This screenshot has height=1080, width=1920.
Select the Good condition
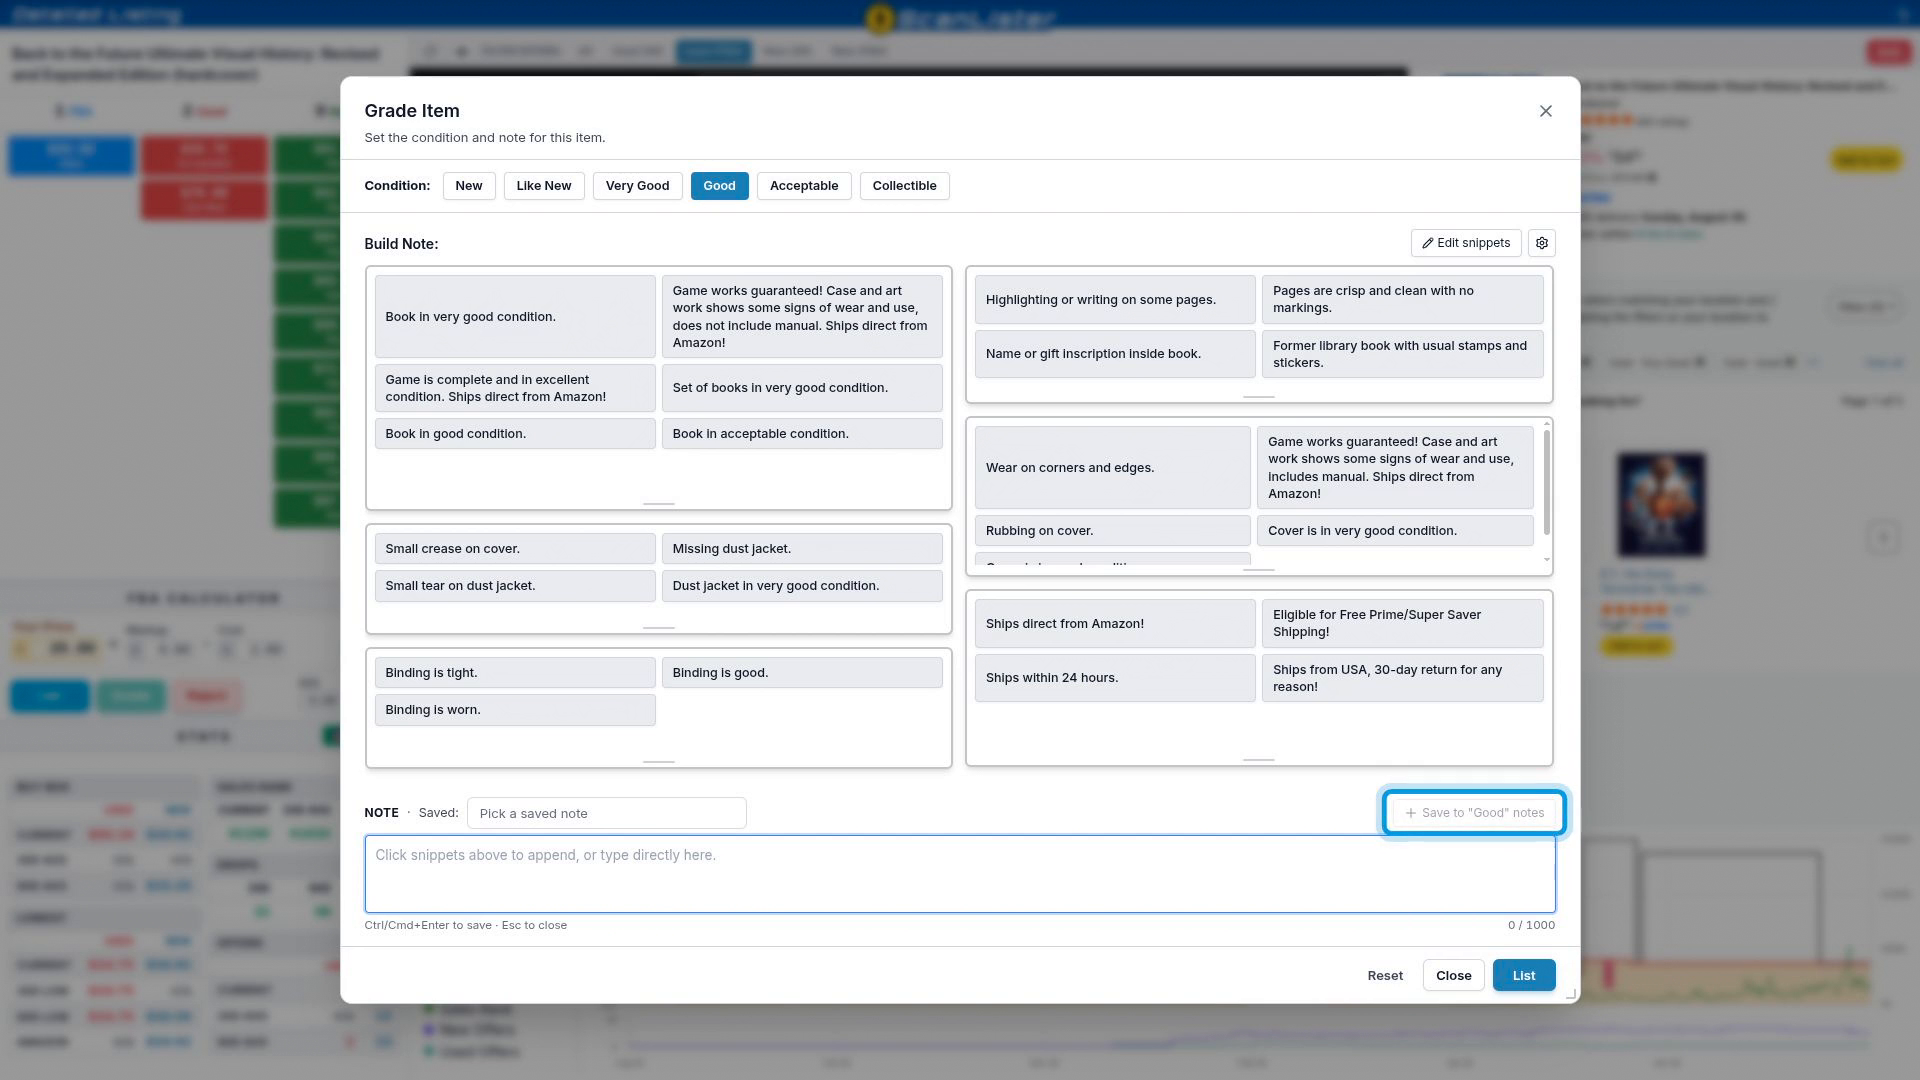(719, 186)
